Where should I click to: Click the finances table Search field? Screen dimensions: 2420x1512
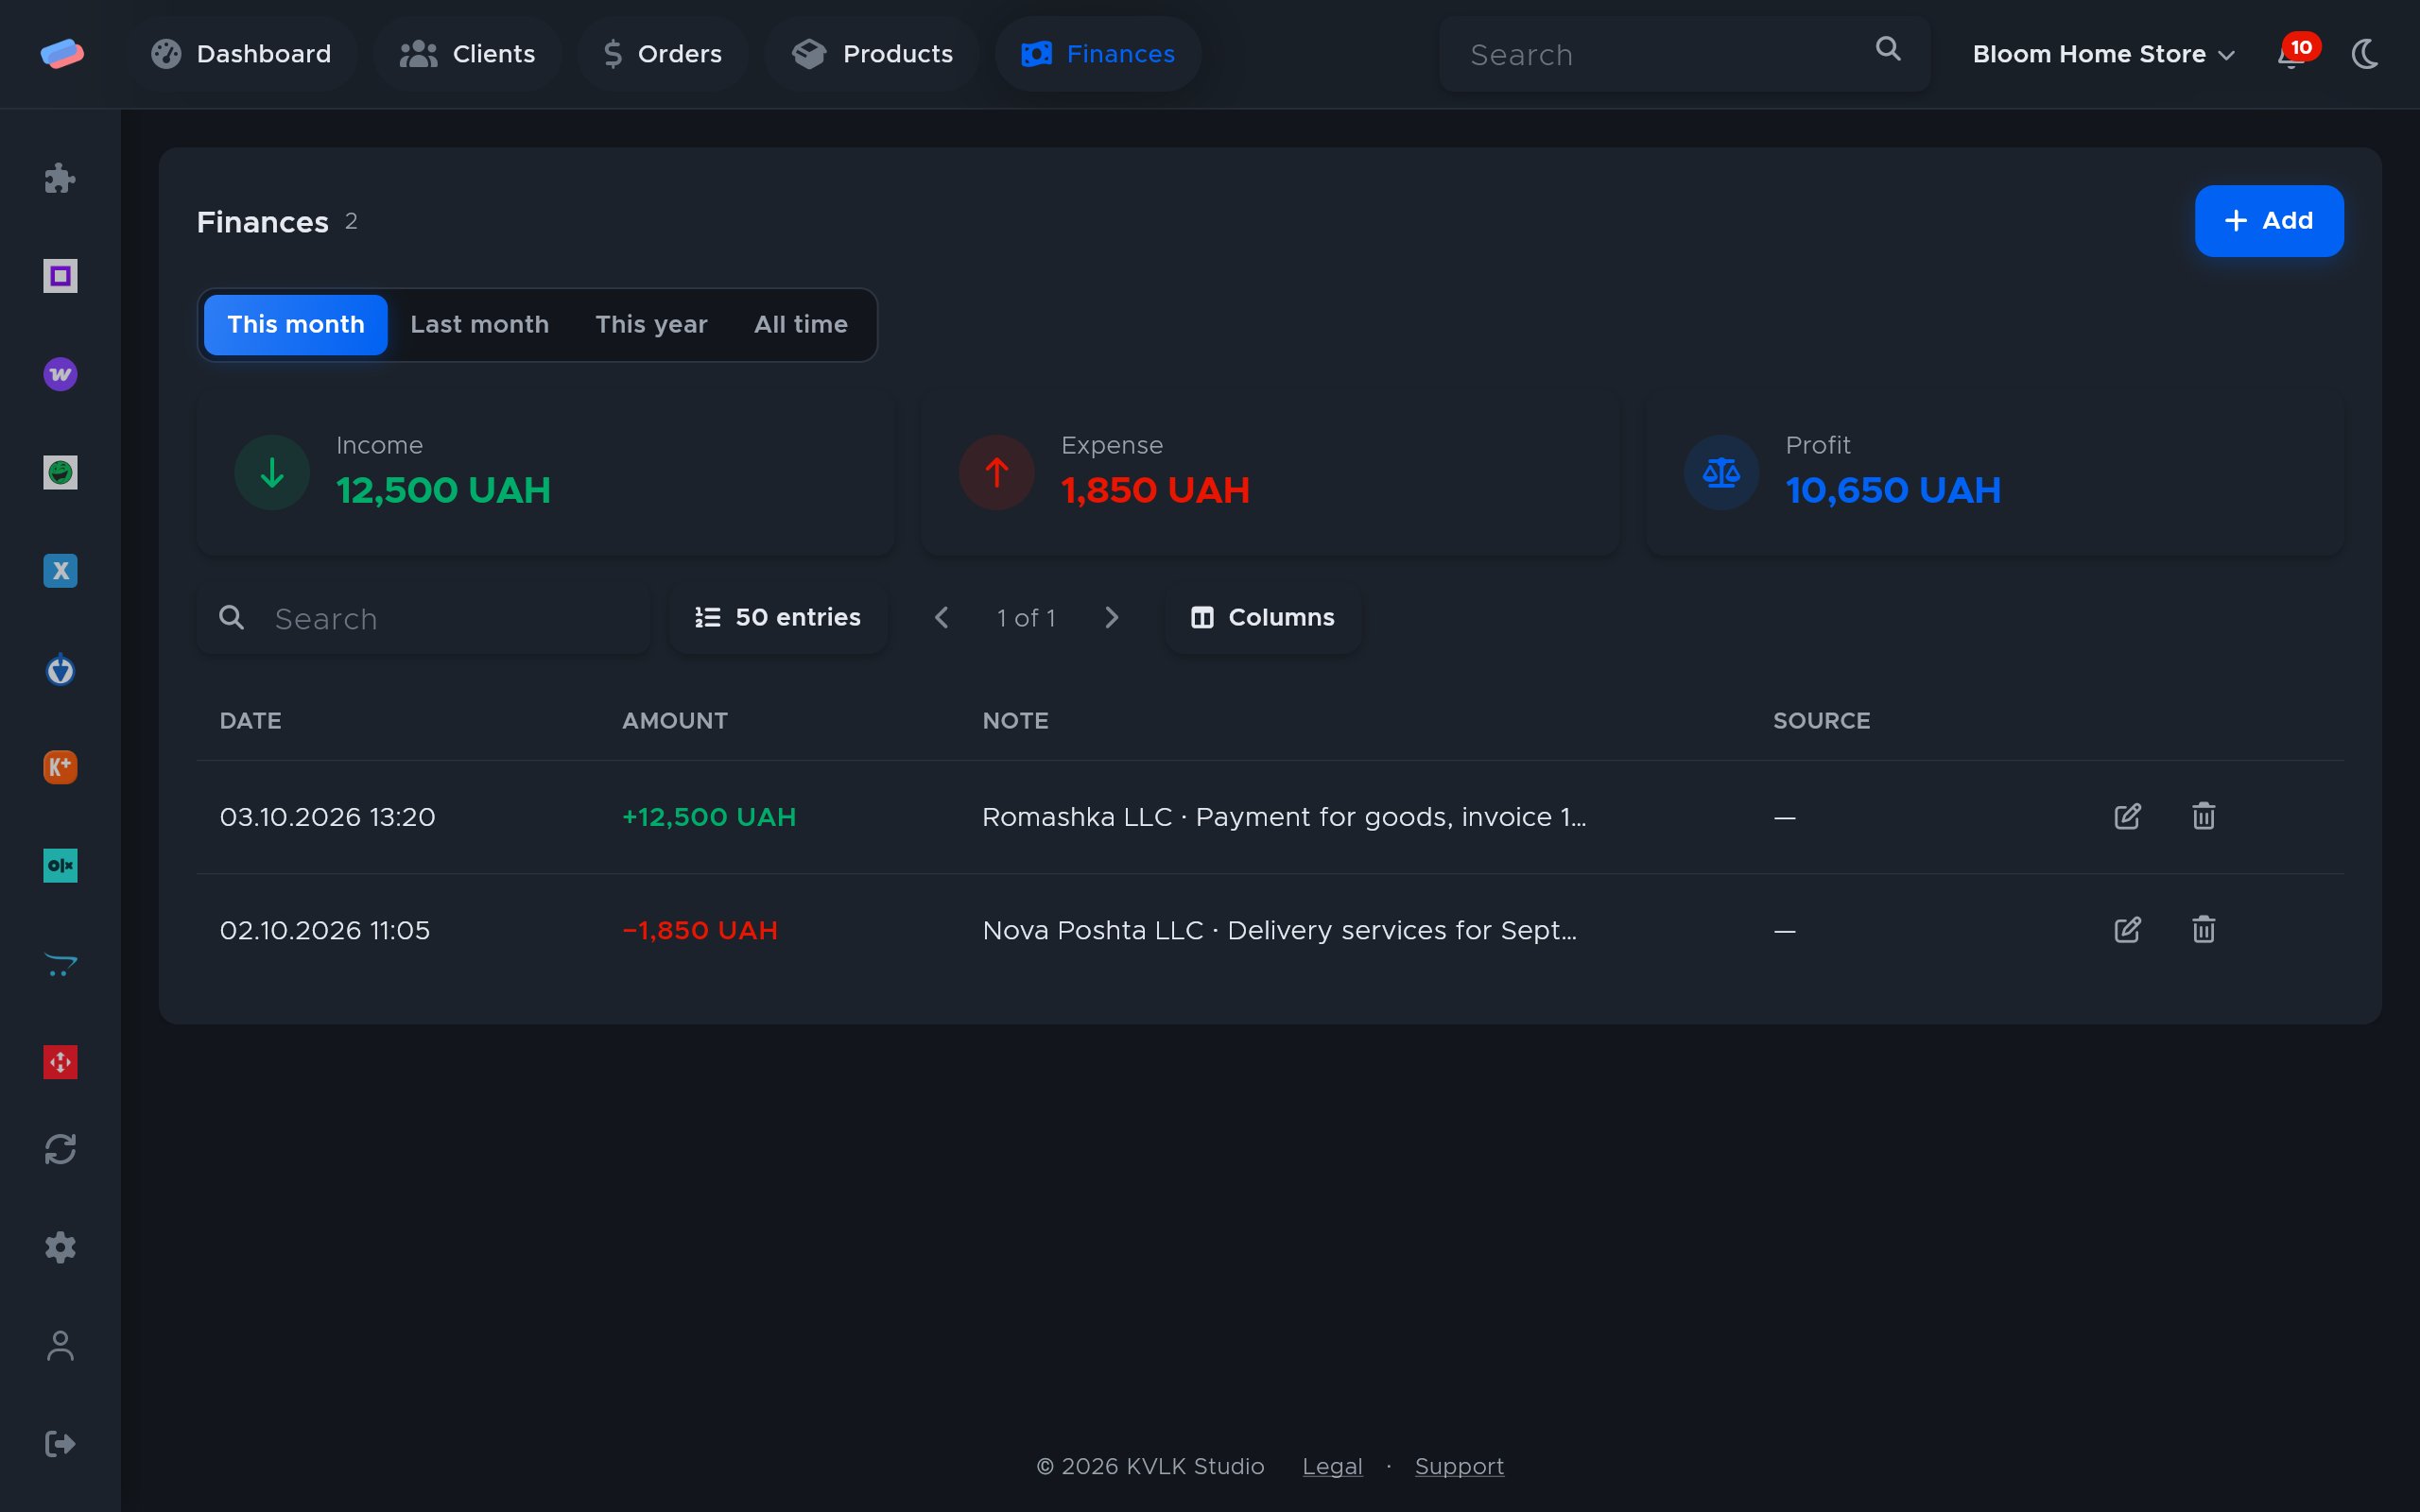[424, 618]
